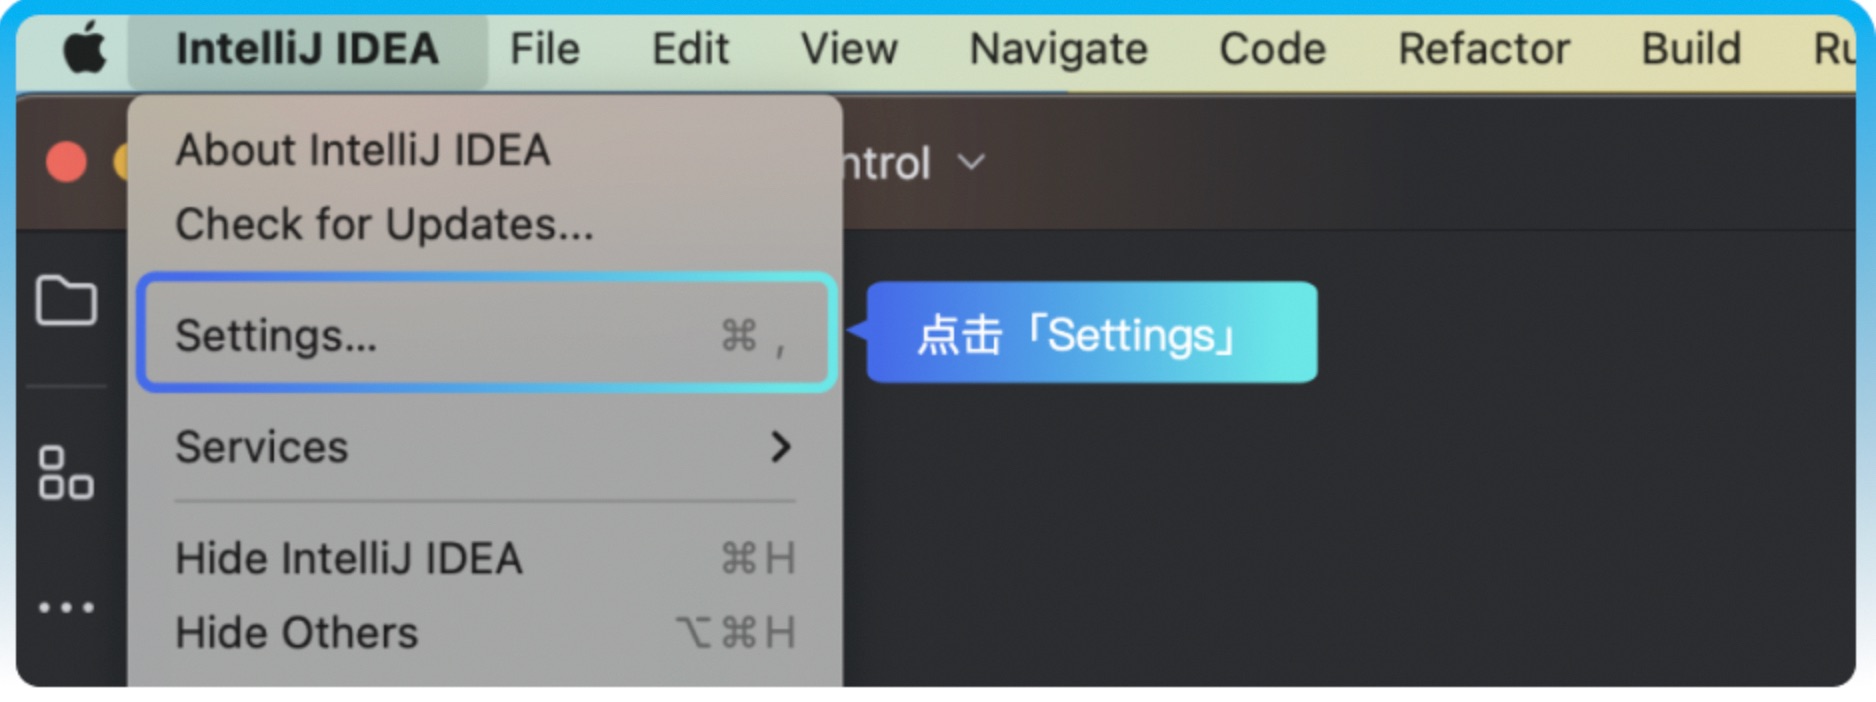This screenshot has height=702, width=1876.
Task: Click Check for Updates
Action: click(x=383, y=224)
